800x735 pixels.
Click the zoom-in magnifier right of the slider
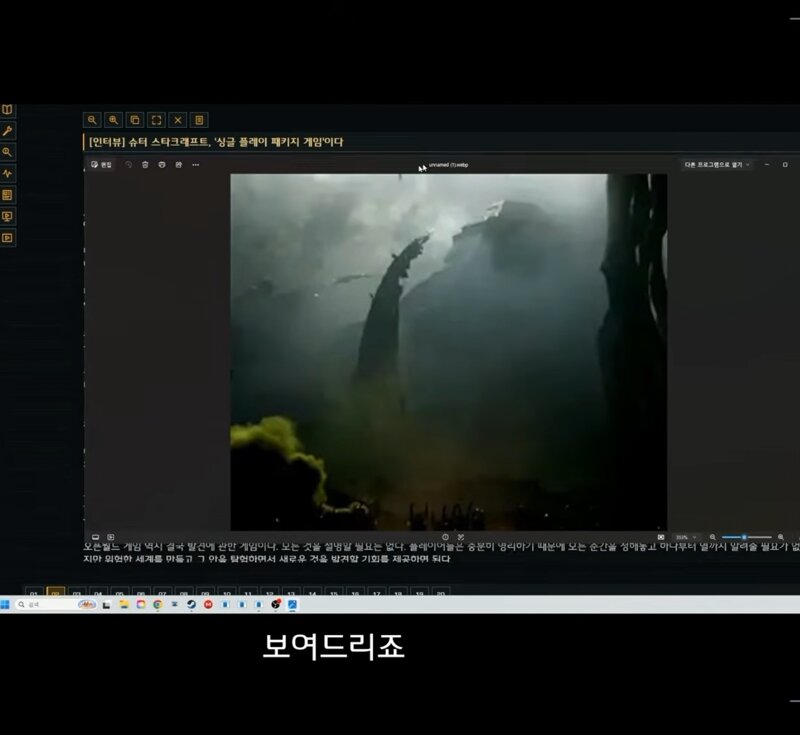pyautogui.click(x=781, y=537)
